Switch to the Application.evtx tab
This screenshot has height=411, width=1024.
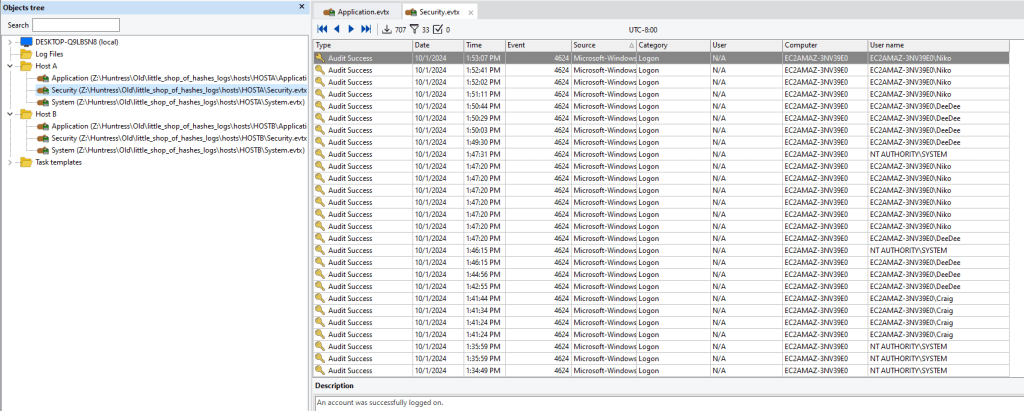[355, 11]
